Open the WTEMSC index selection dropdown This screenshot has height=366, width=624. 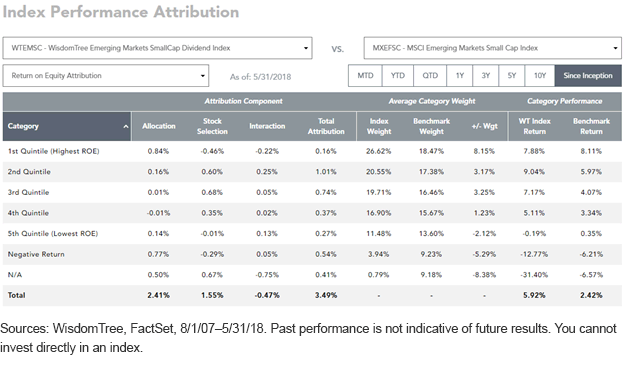(157, 48)
